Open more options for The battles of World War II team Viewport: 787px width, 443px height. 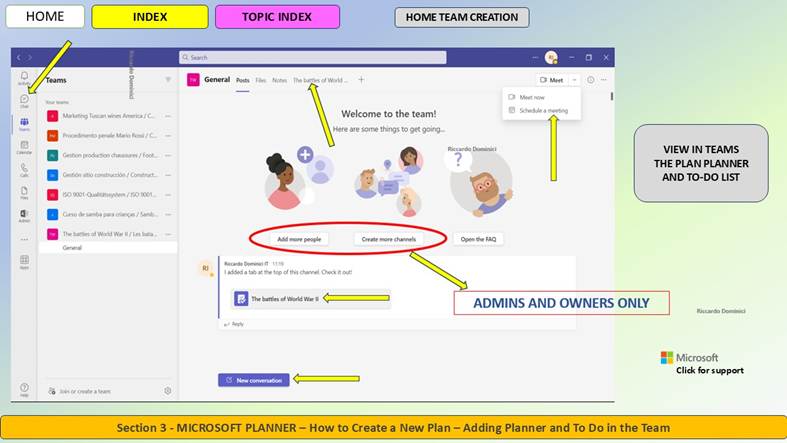tap(168, 234)
